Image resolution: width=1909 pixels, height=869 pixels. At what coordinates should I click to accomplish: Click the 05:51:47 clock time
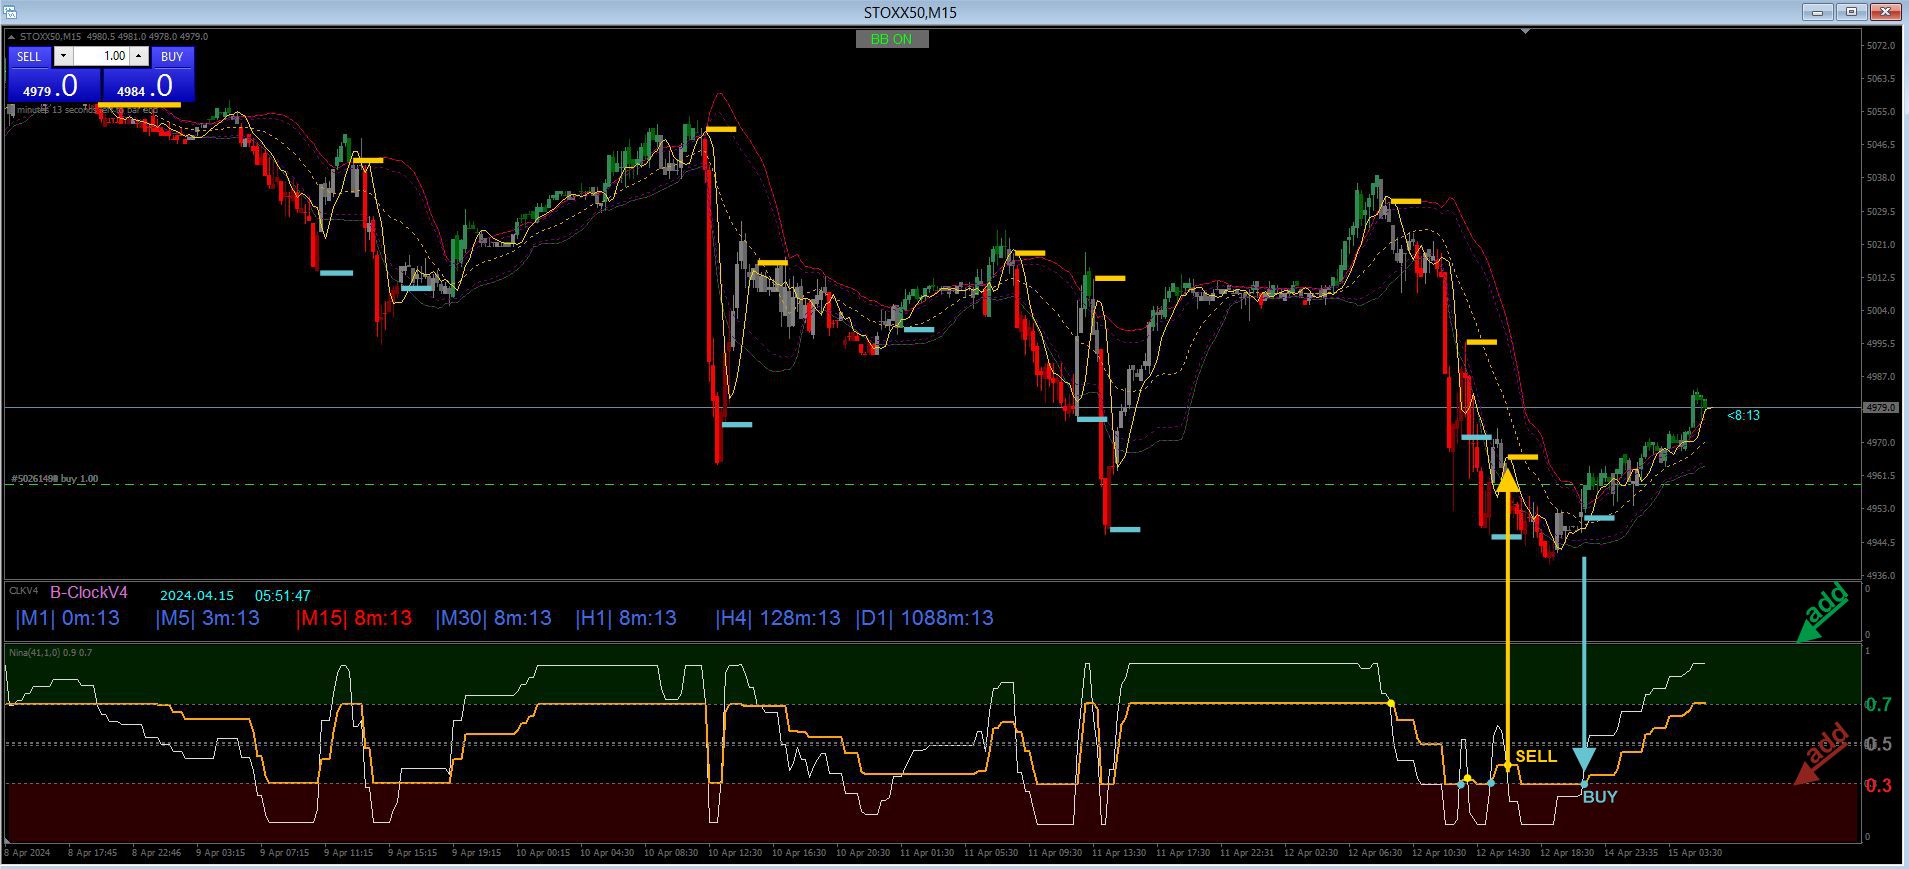coord(283,595)
